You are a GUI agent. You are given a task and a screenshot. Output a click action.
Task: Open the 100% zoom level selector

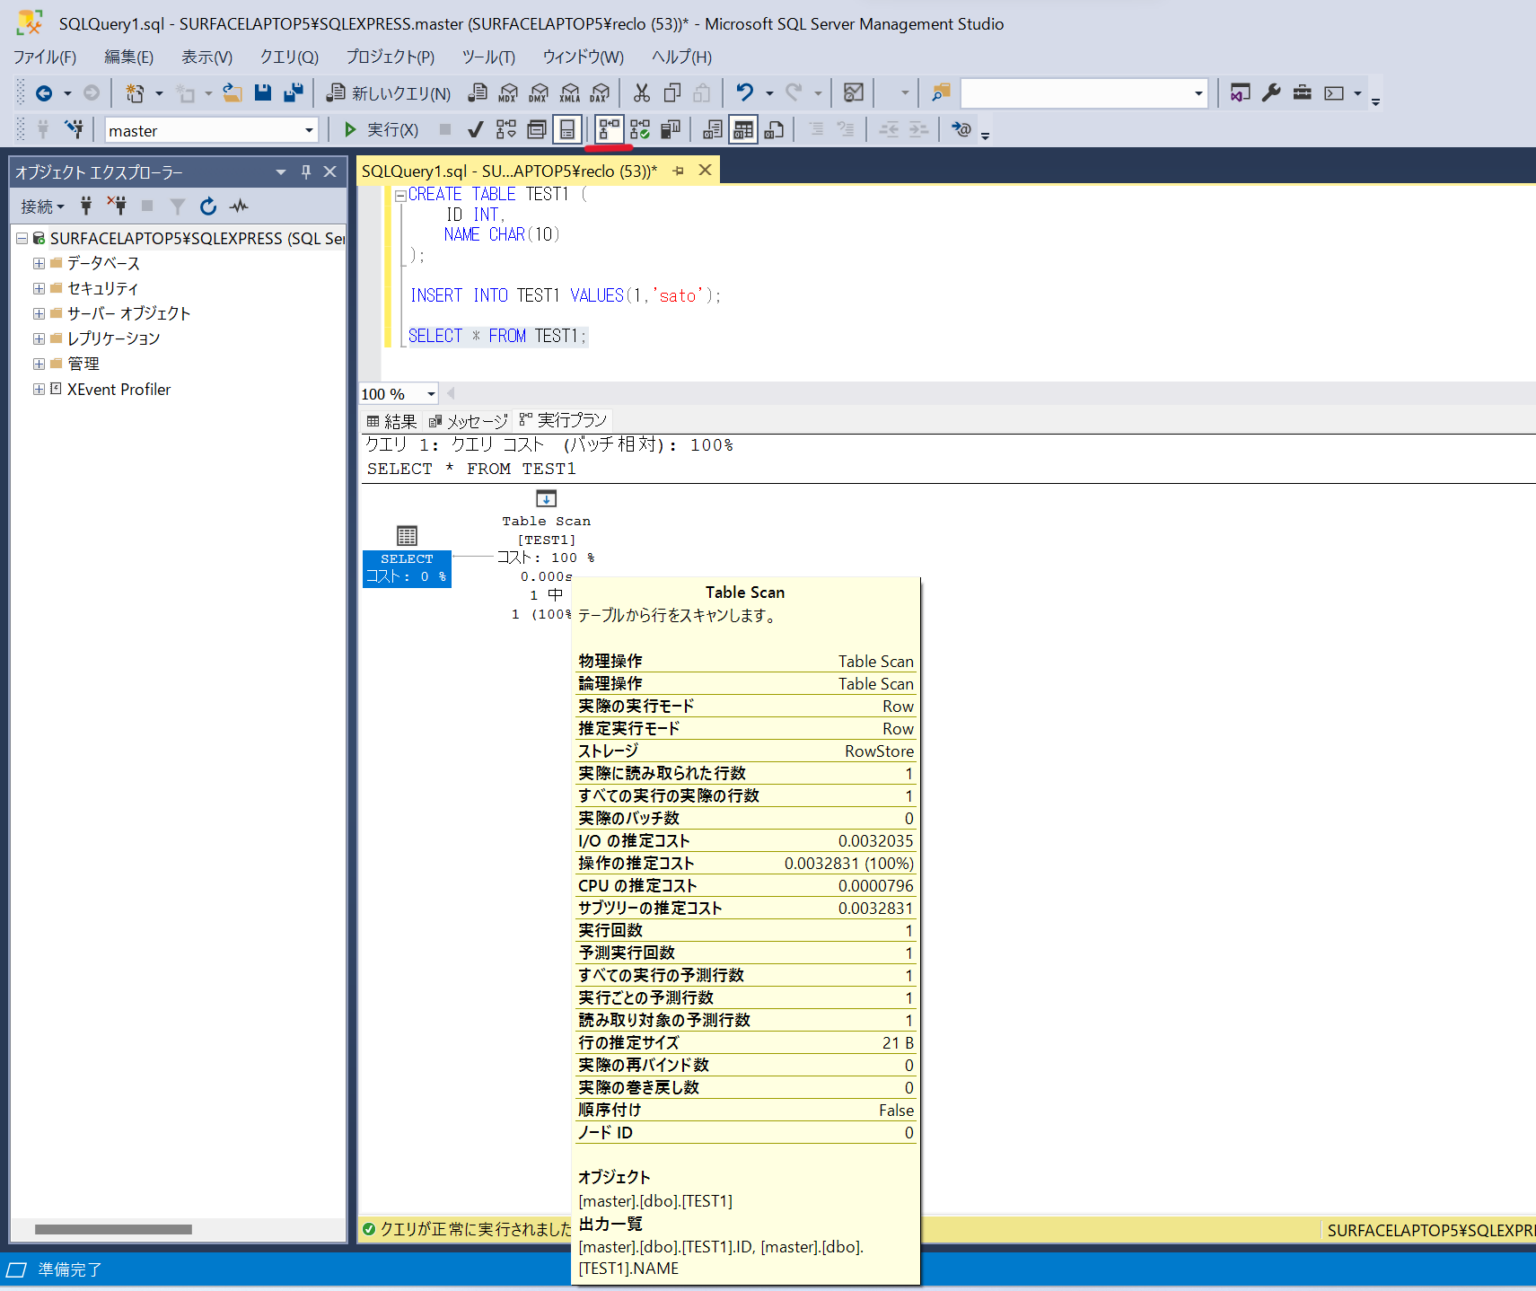point(397,393)
